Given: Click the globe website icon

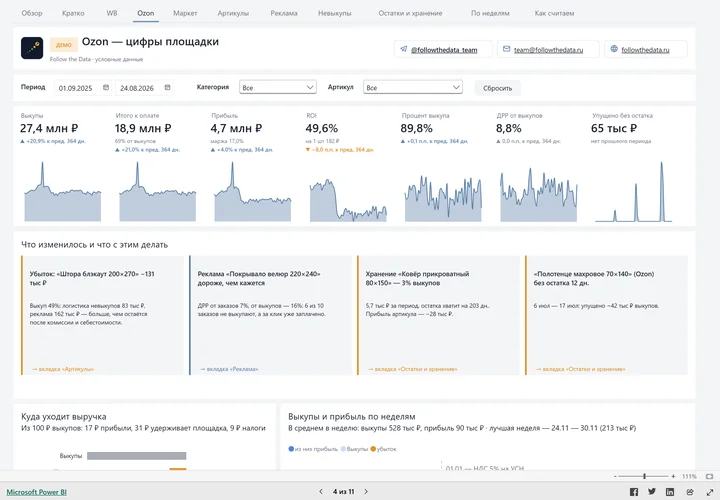Looking at the screenshot, I should [x=614, y=49].
